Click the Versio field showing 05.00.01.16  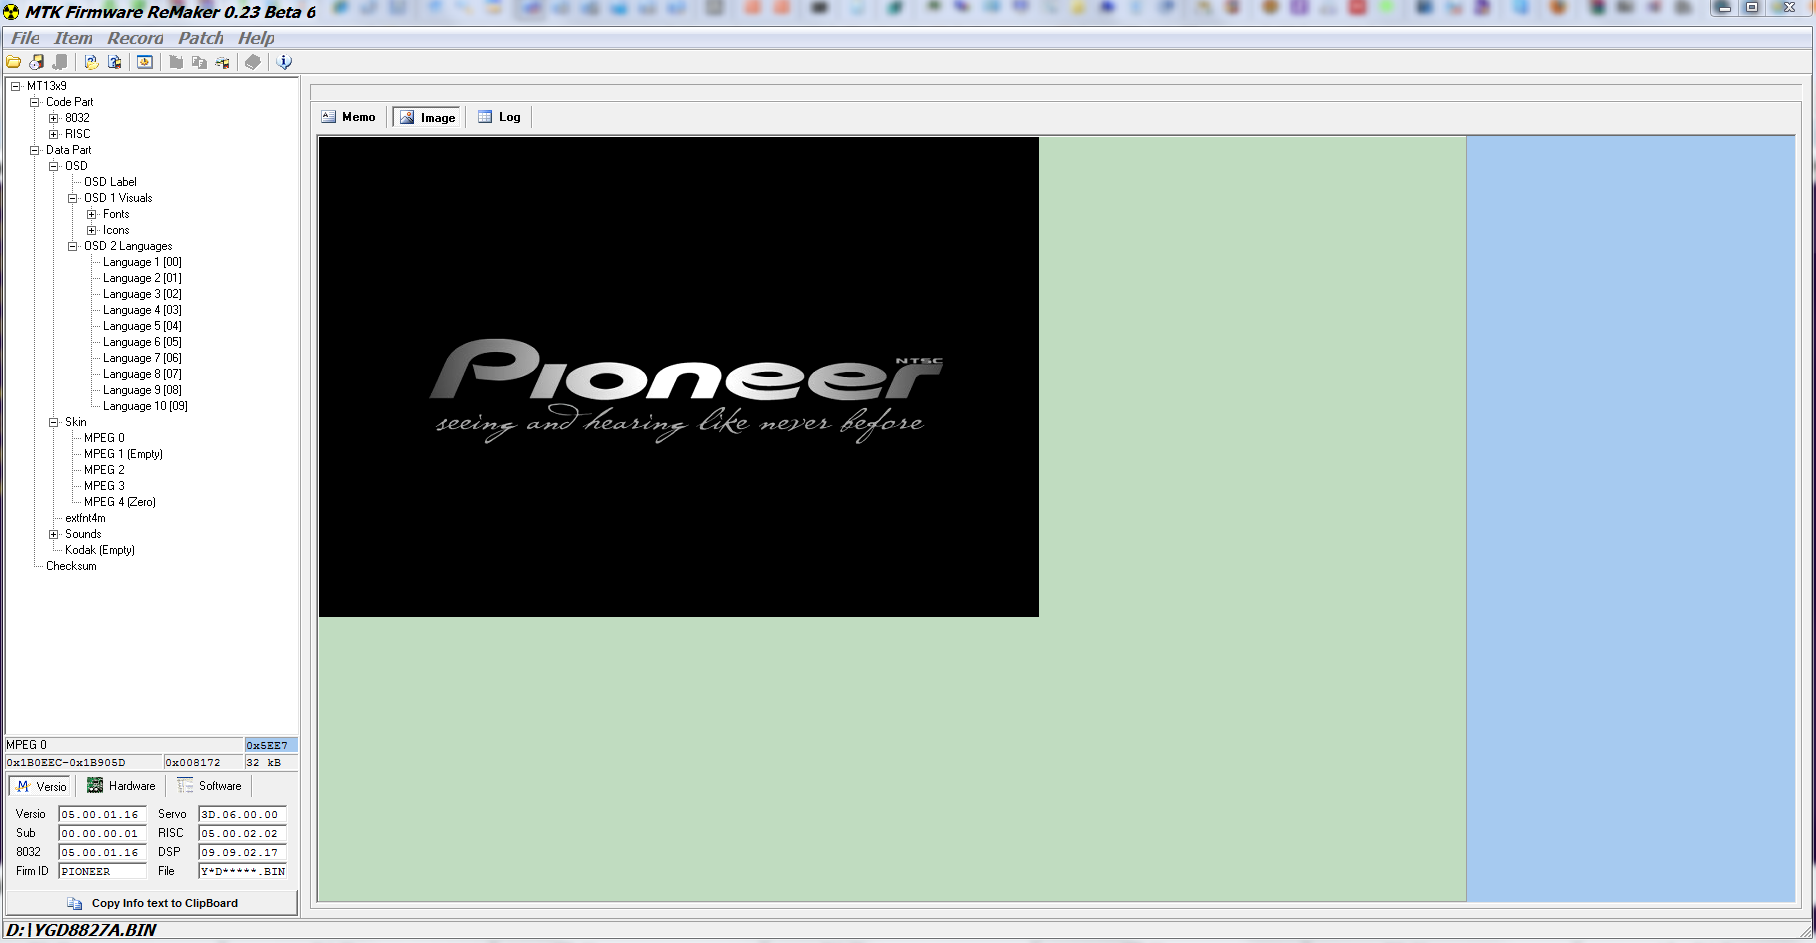102,814
